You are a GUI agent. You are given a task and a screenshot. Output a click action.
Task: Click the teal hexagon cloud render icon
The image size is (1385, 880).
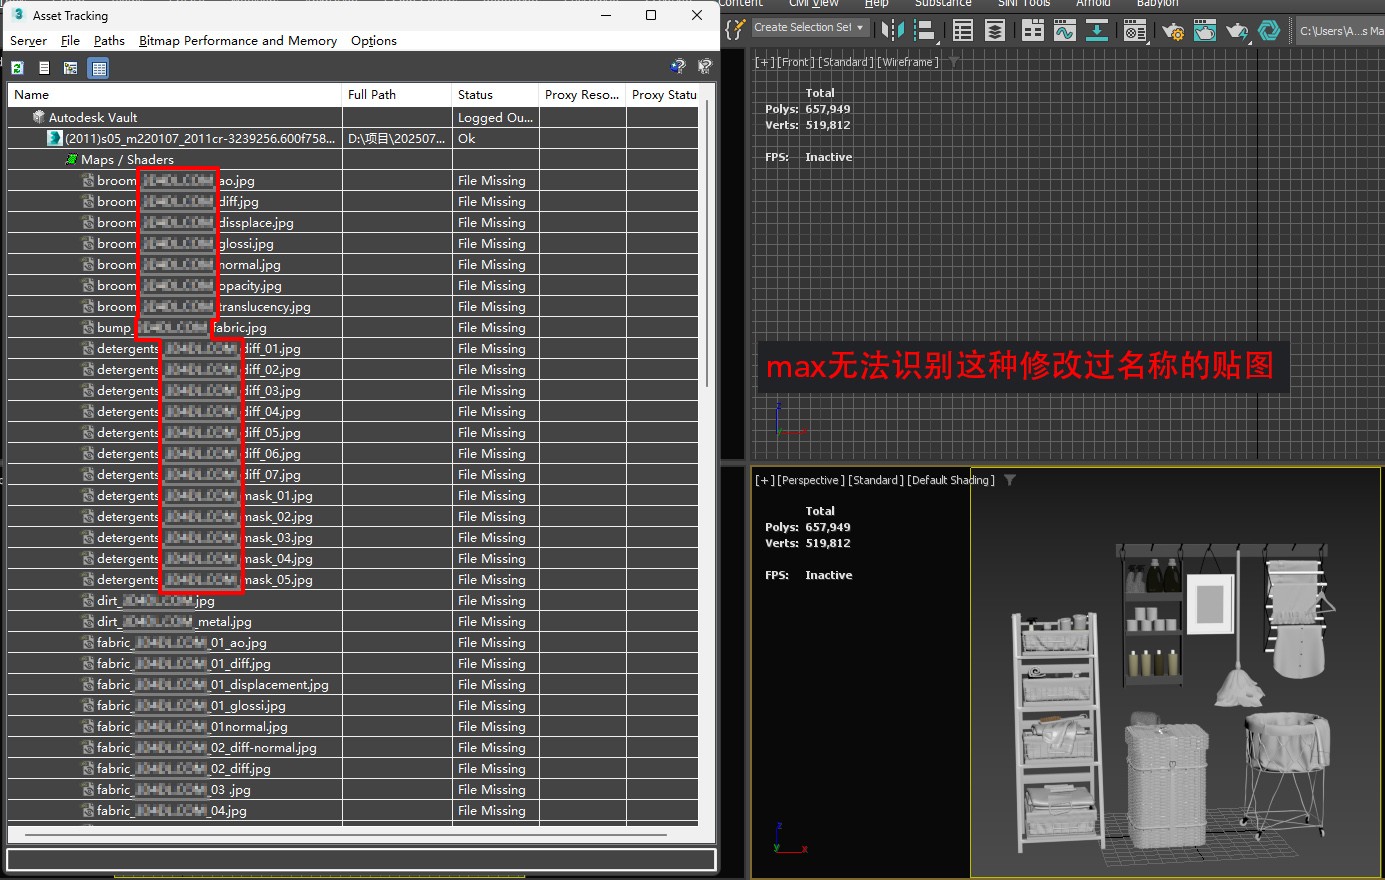point(1269,31)
